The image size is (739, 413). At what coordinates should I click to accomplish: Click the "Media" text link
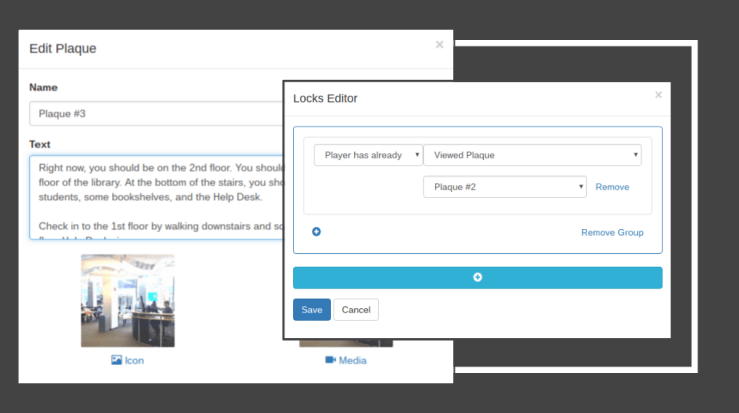tap(352, 360)
